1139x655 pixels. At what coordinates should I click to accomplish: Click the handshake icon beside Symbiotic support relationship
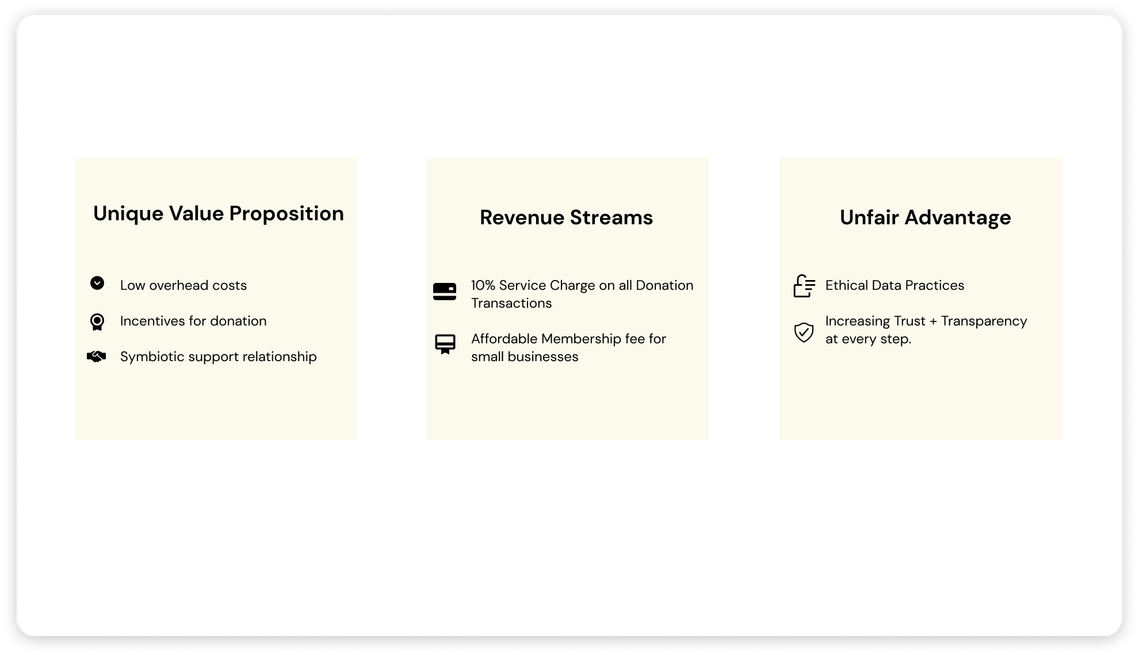[x=97, y=356]
